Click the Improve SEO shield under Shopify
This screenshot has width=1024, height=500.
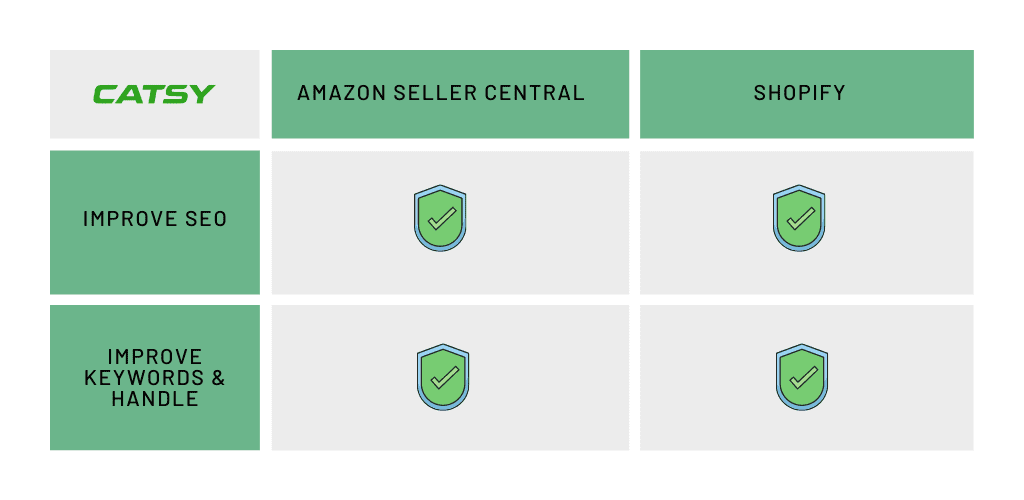(x=799, y=218)
